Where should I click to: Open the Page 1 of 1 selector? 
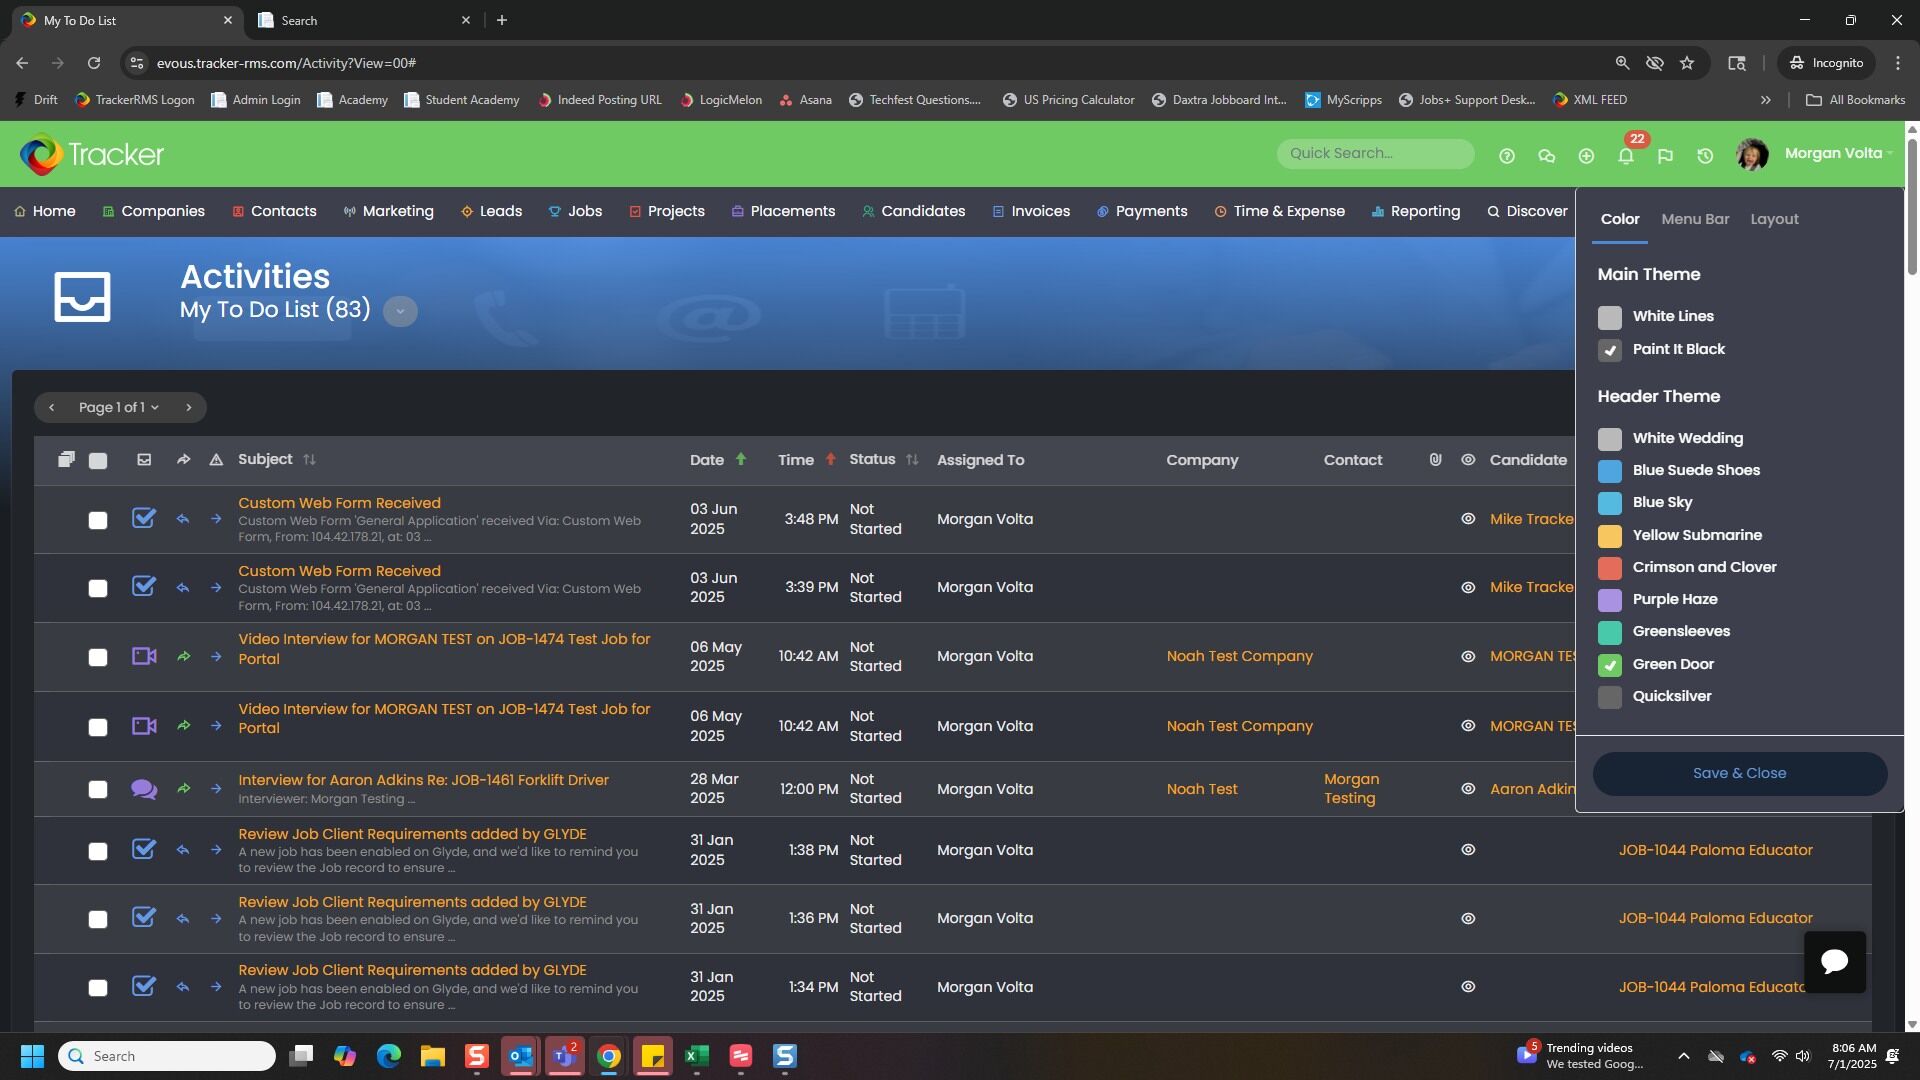119,407
